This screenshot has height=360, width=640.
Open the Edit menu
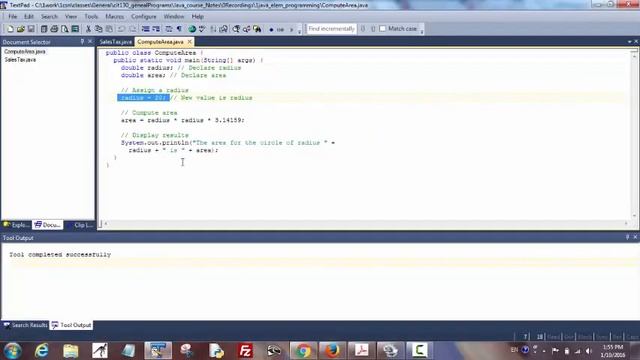coord(29,17)
